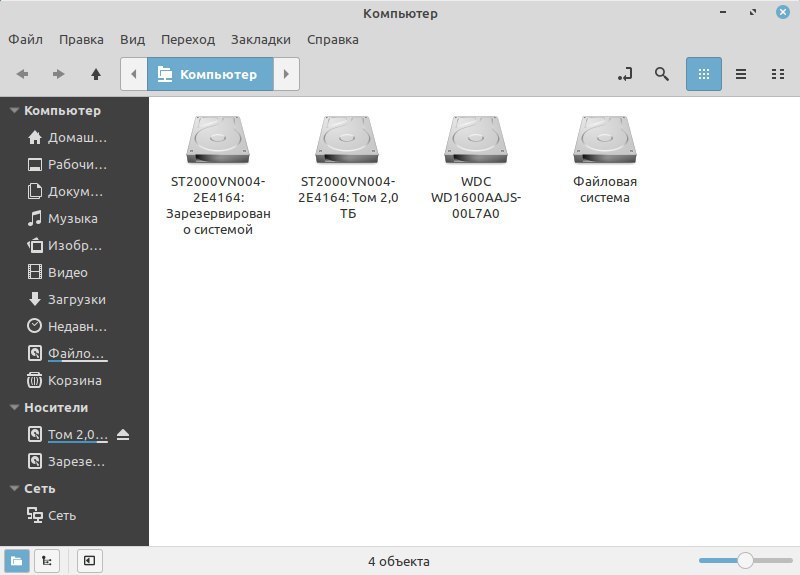Click the Компьютер path bar button
The width and height of the screenshot is (800, 575).
(x=210, y=74)
